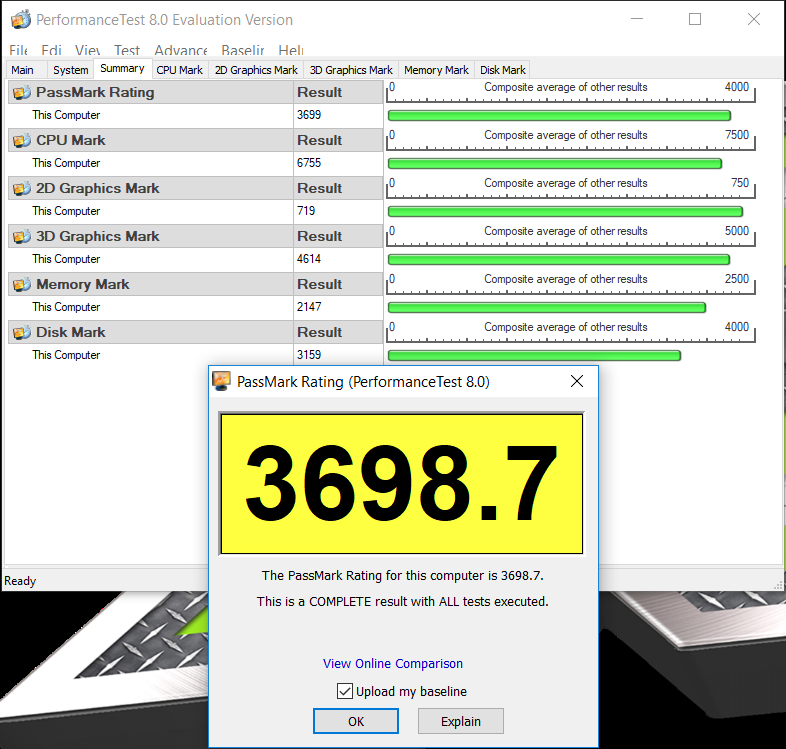Click the 3D Graphics Mark green result bar
Image resolution: width=786 pixels, height=749 pixels.
[x=559, y=260]
